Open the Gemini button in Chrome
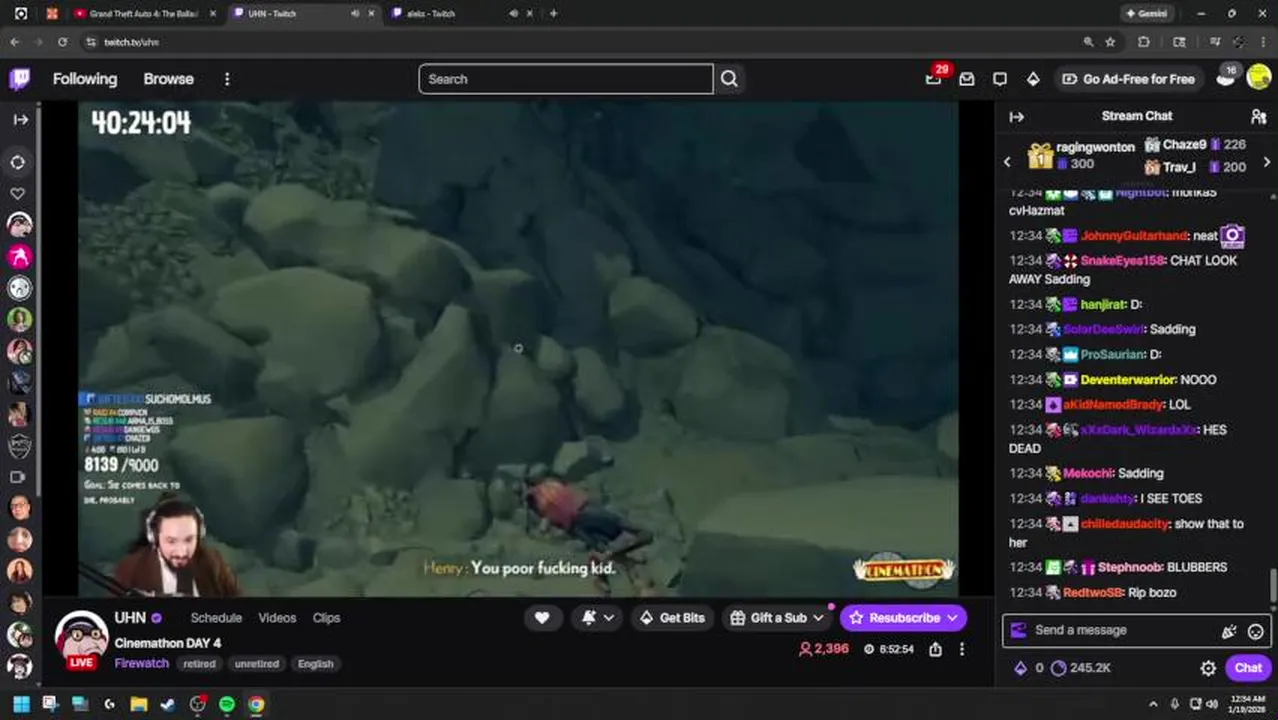The image size is (1278, 720). [x=1146, y=13]
